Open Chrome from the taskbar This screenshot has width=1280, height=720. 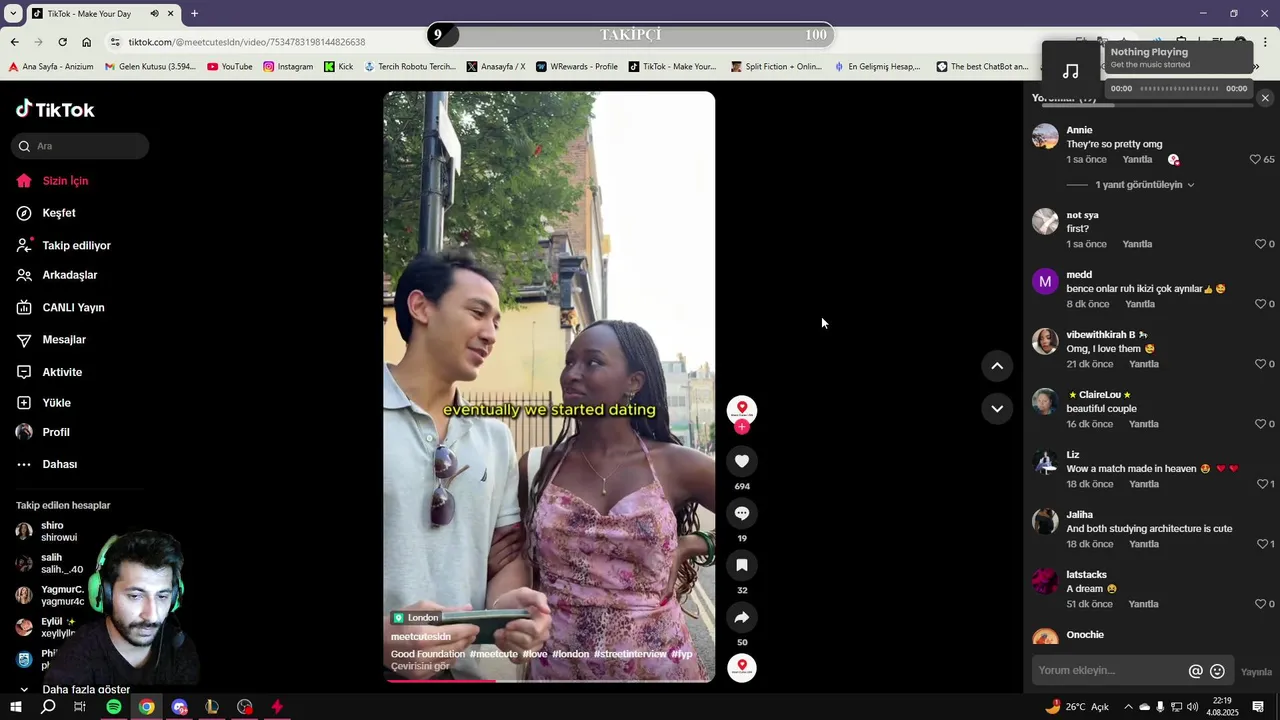[x=147, y=707]
